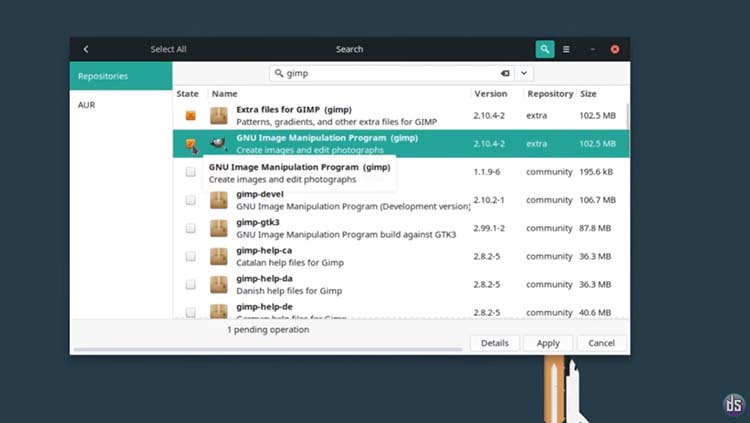This screenshot has width=750, height=423.
Task: Click the 106.7 MB size cell
Action: pyautogui.click(x=597, y=200)
